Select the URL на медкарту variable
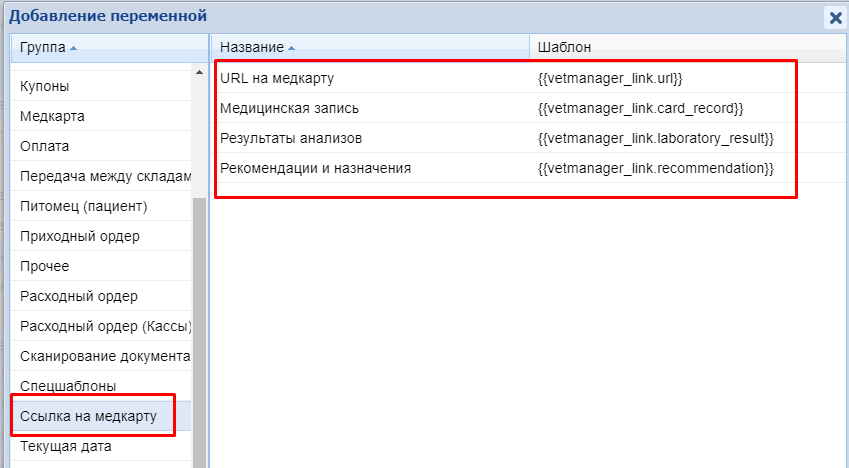This screenshot has width=849, height=468. pos(277,78)
